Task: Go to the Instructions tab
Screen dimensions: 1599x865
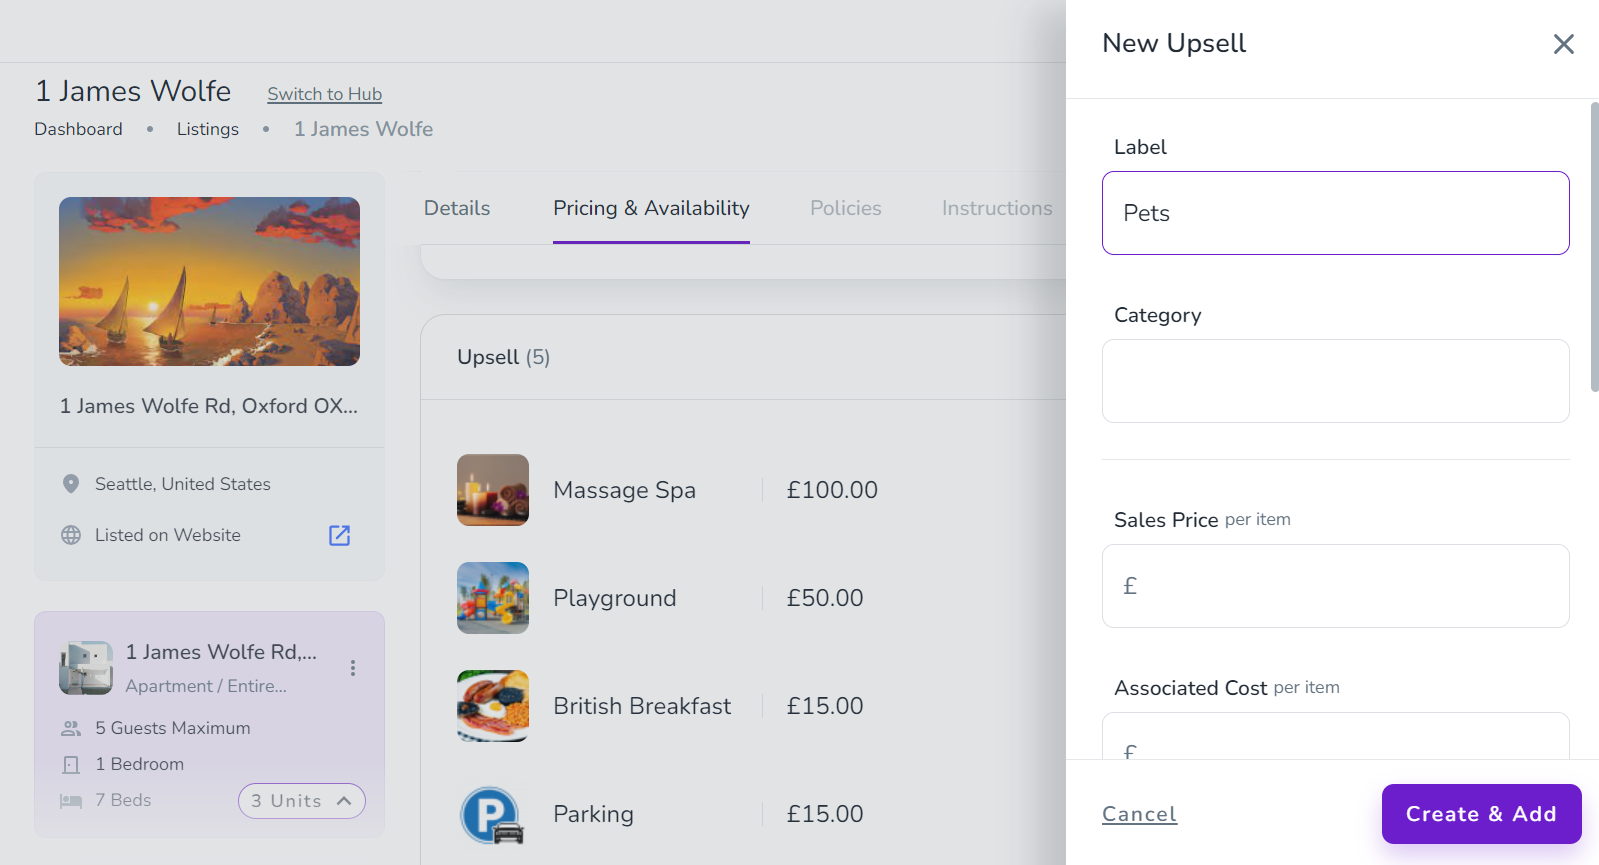Action: (x=996, y=208)
